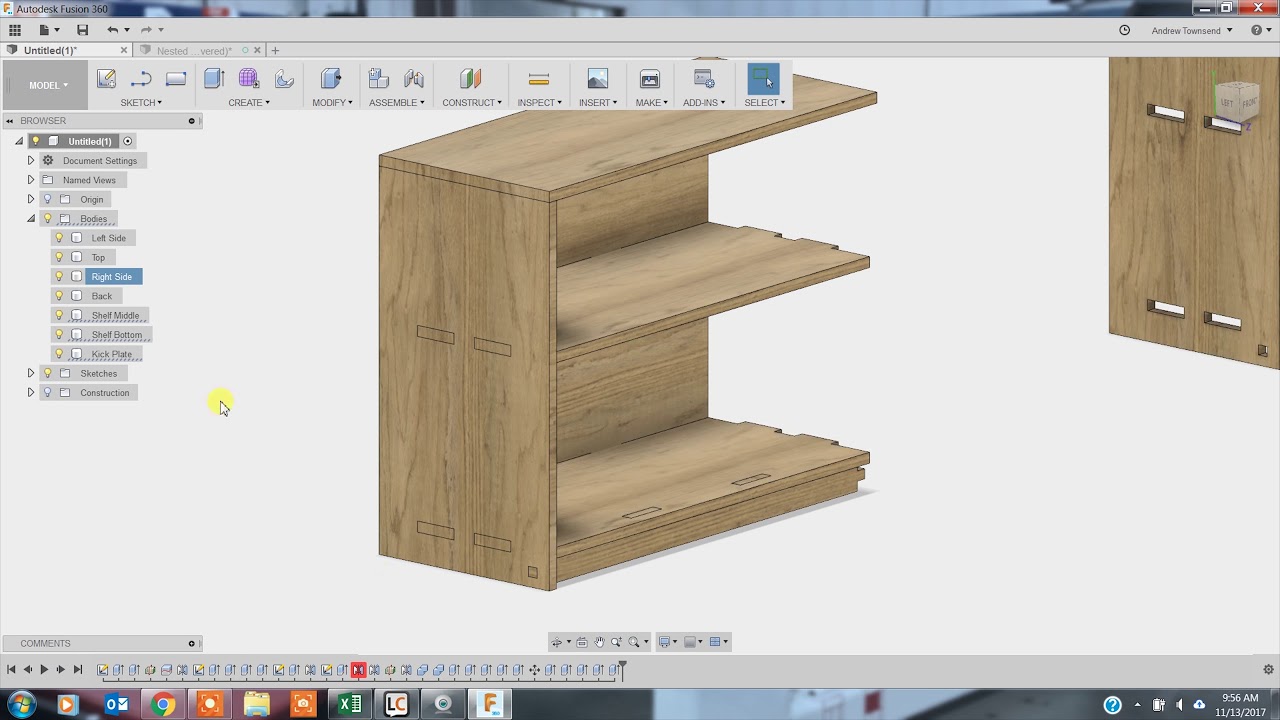This screenshot has width=1280, height=720.
Task: Open the data panel grid icon
Action: click(x=15, y=30)
